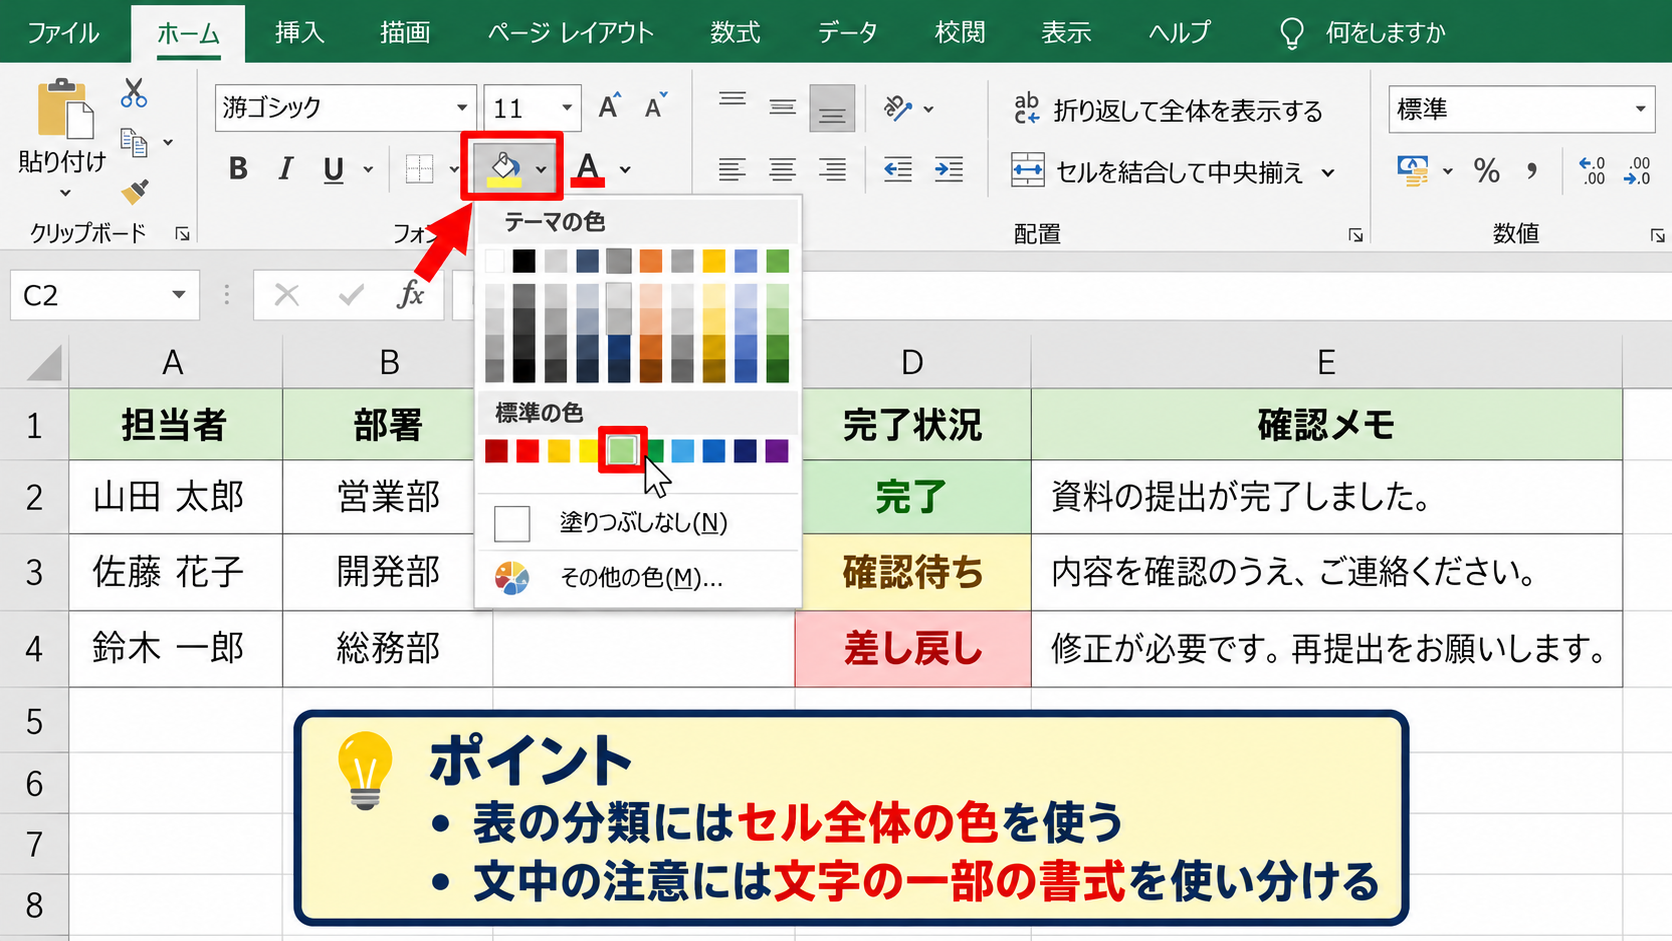Expand the paste options arrow
The height and width of the screenshot is (941, 1672).
[65, 193]
